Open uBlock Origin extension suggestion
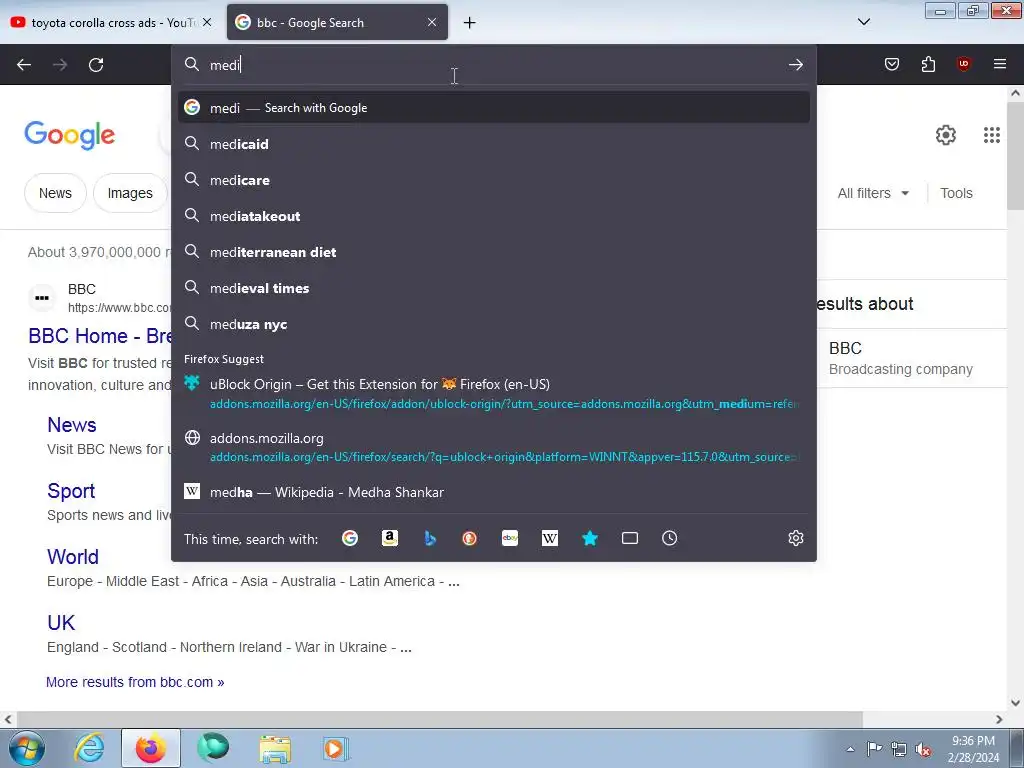Screen dimensions: 1024x768 click(x=494, y=394)
